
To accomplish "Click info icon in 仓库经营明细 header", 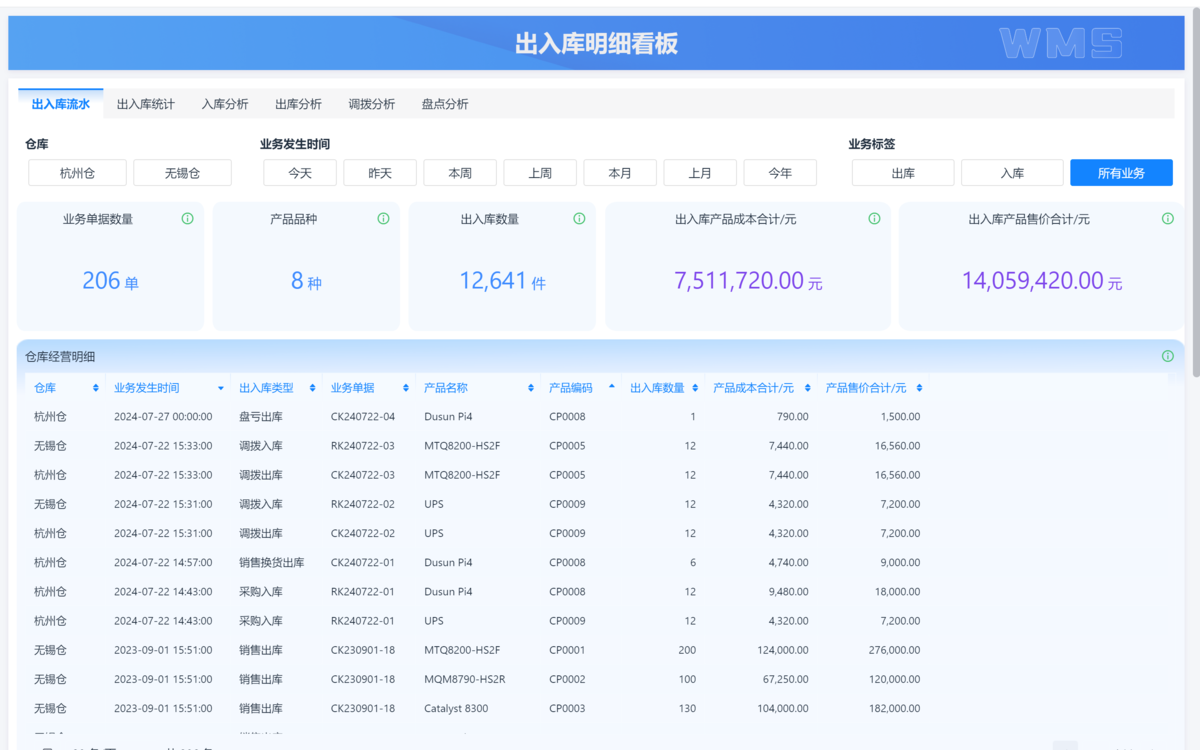I will point(1167,357).
